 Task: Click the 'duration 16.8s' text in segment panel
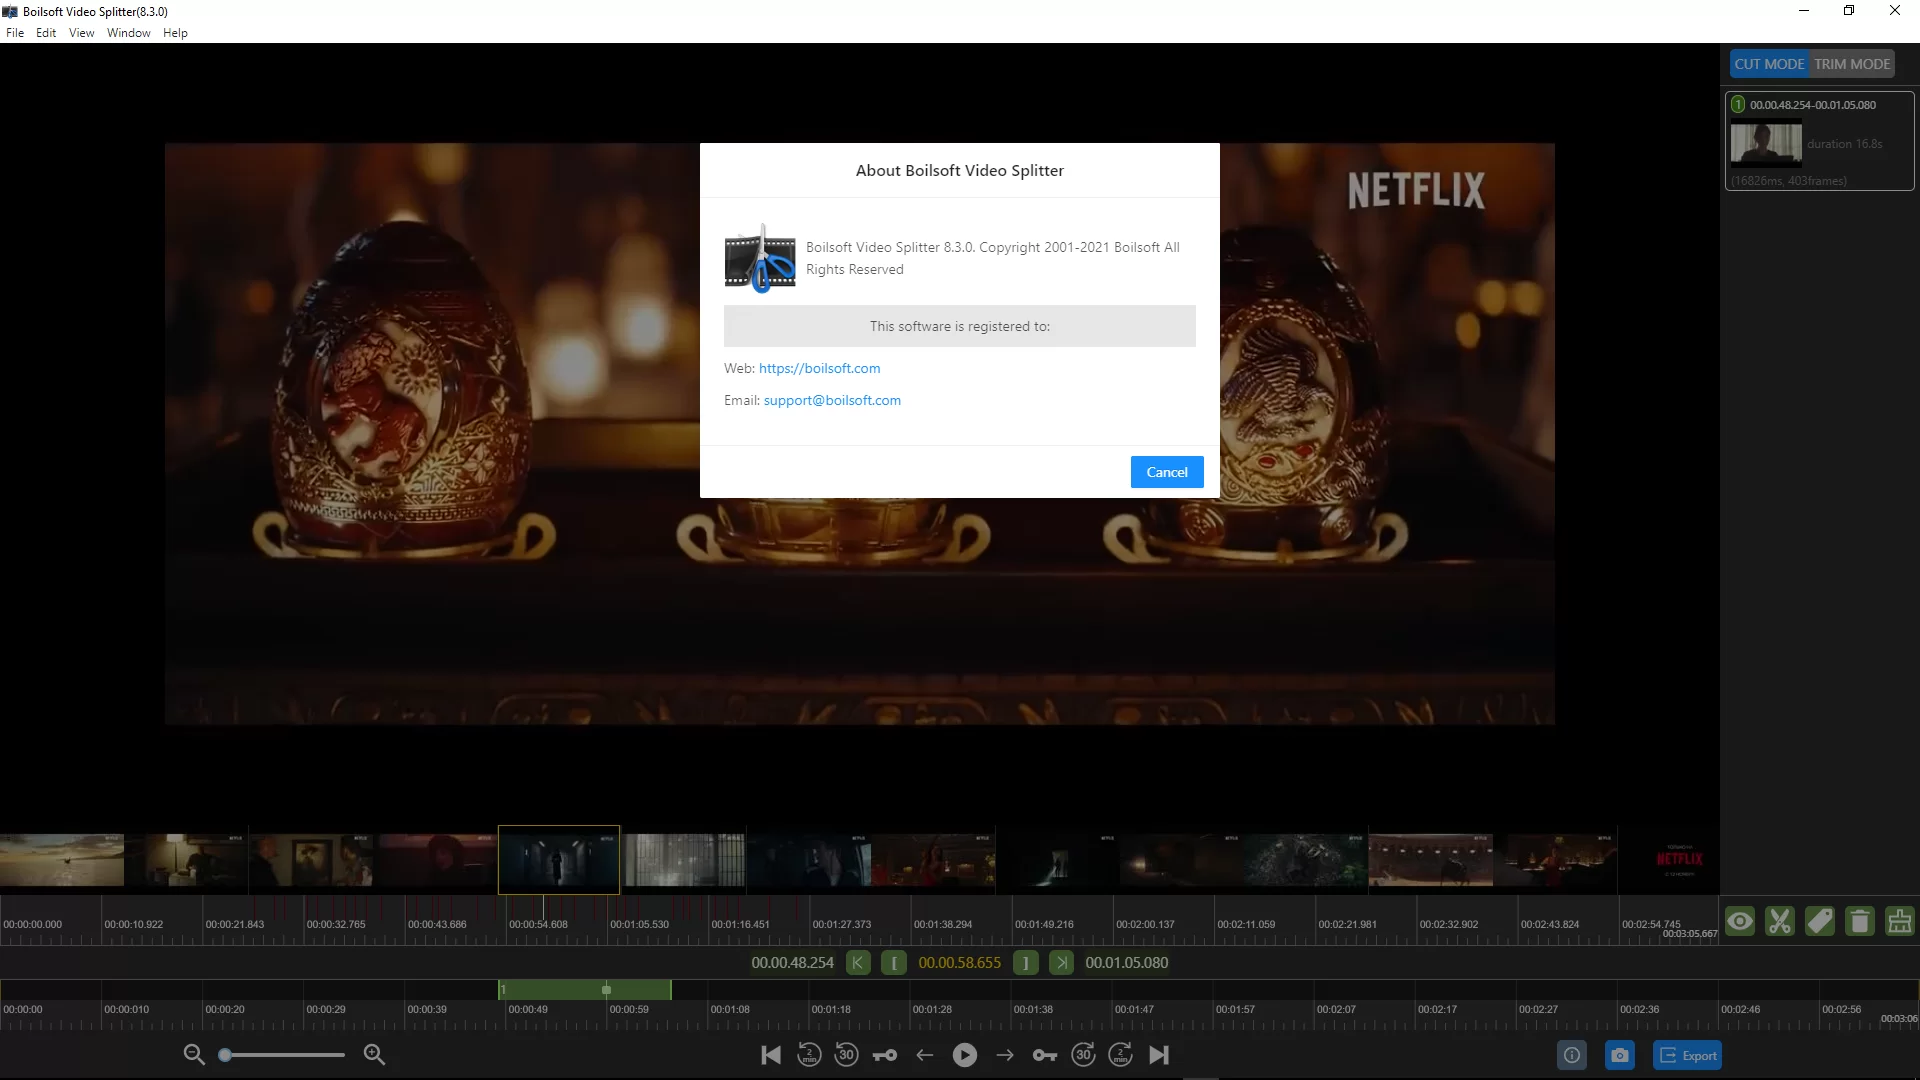1844,144
